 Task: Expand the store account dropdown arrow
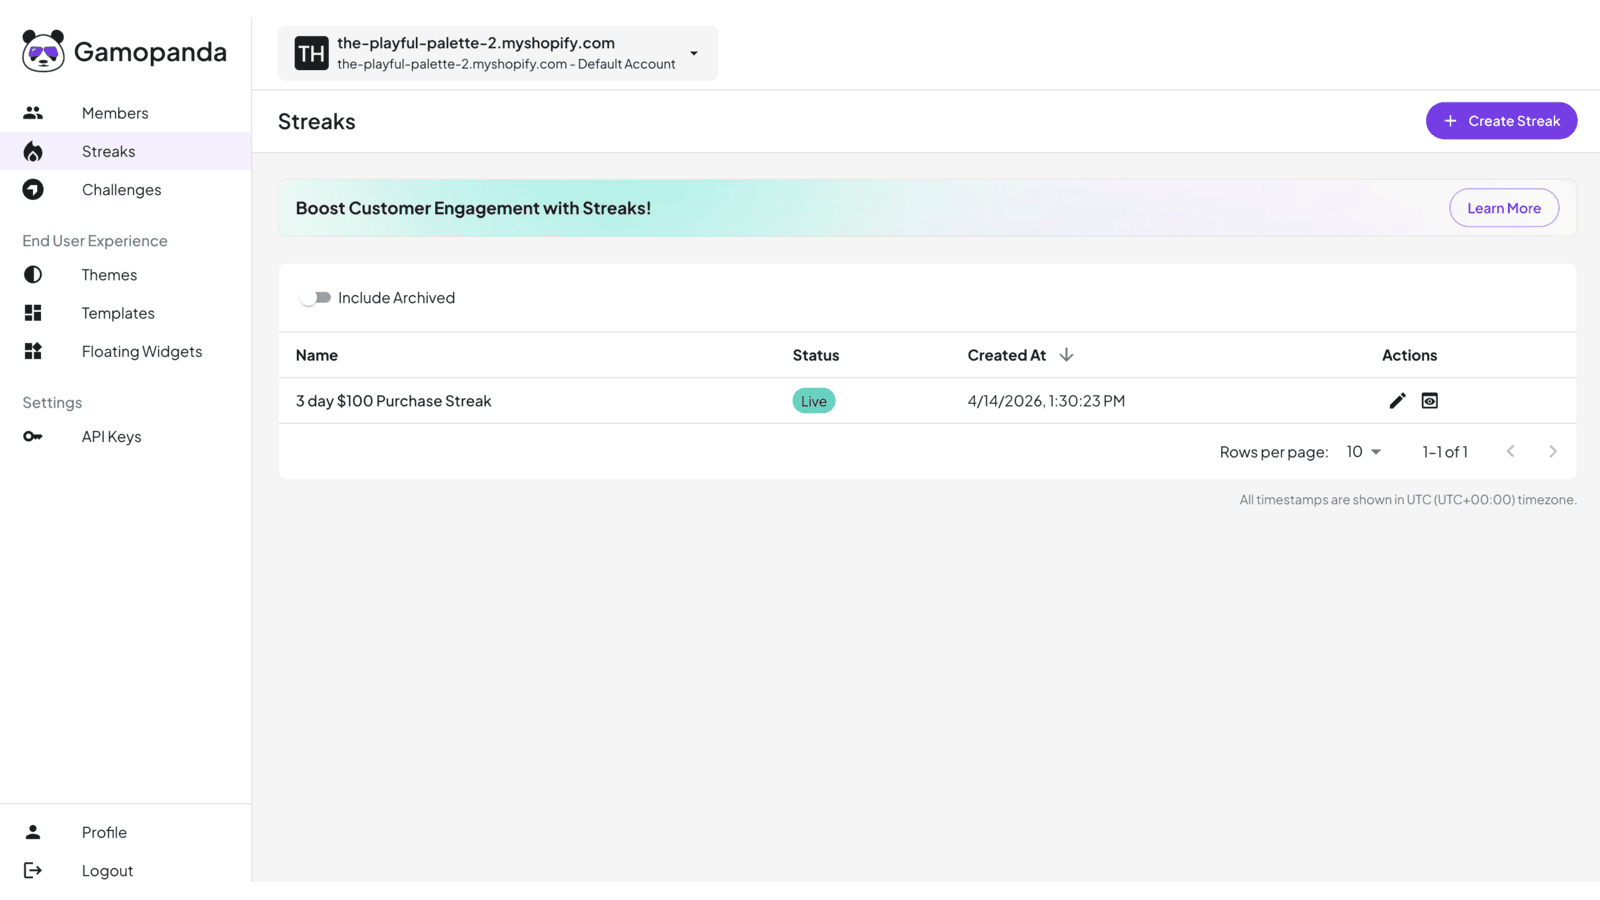pyautogui.click(x=694, y=53)
